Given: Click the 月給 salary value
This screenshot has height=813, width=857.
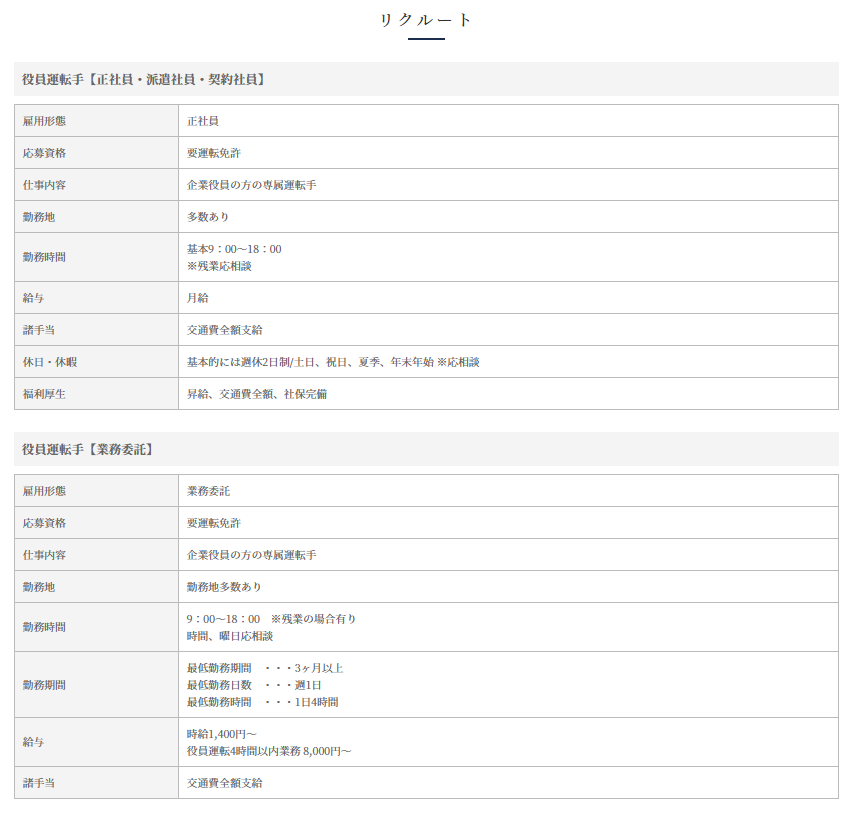Looking at the screenshot, I should [x=198, y=298].
